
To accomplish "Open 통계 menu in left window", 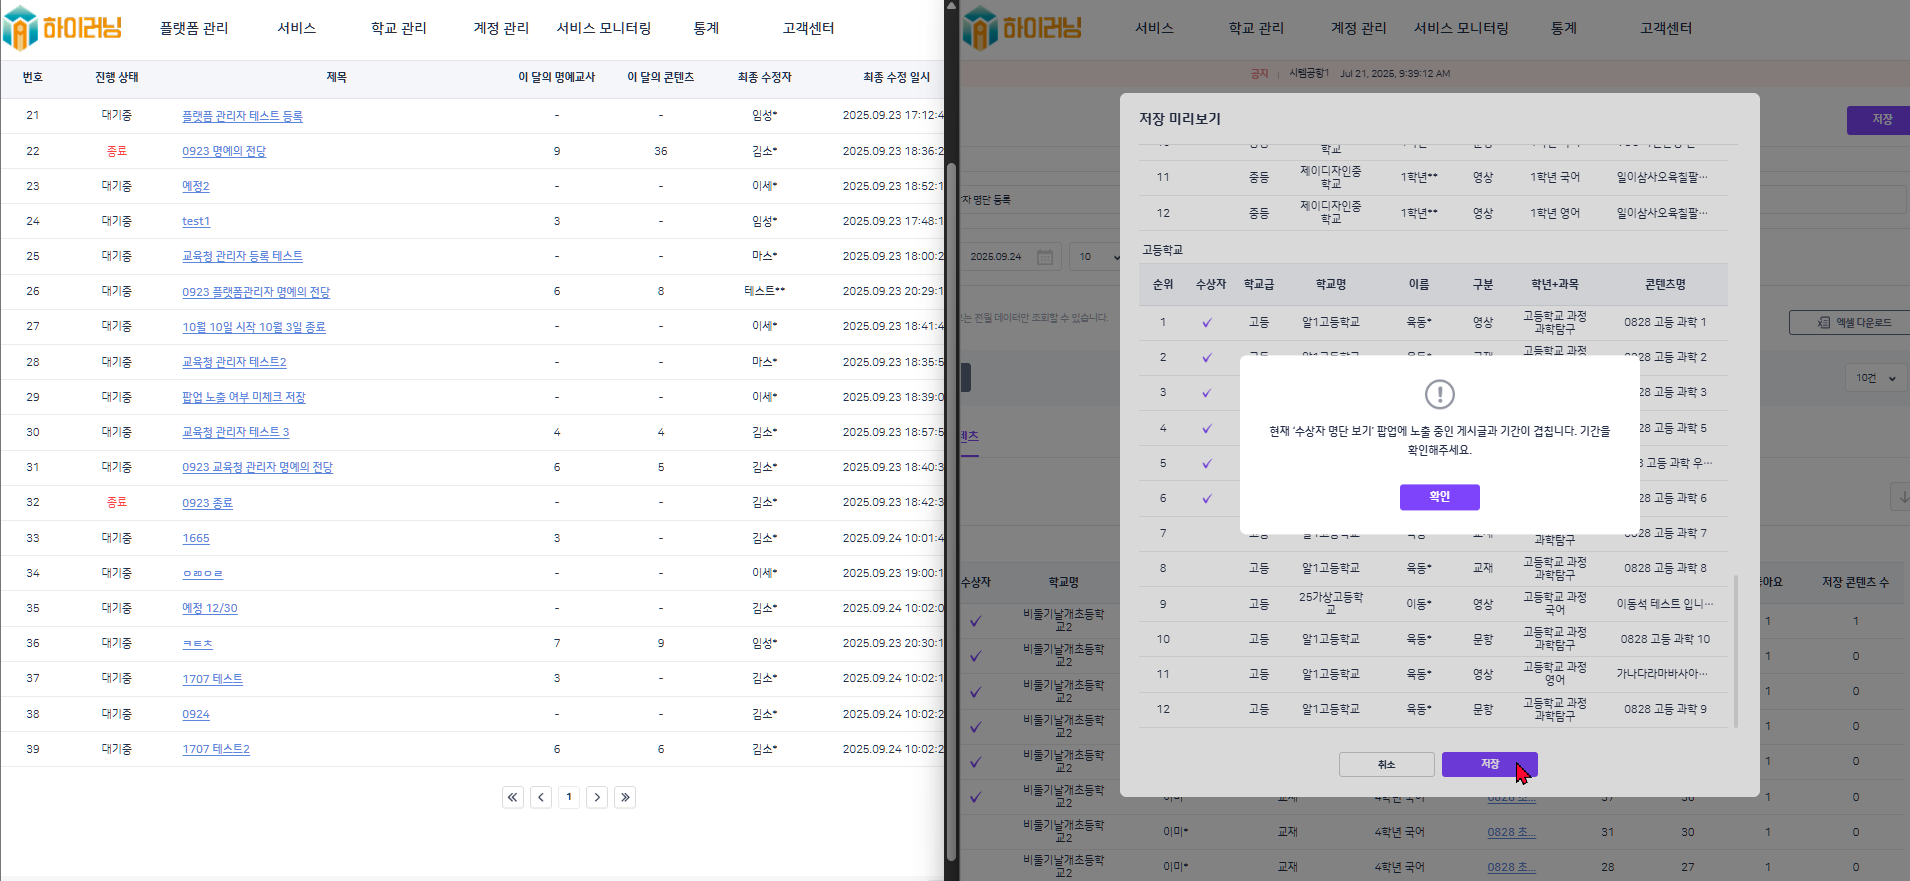I will coord(706,28).
